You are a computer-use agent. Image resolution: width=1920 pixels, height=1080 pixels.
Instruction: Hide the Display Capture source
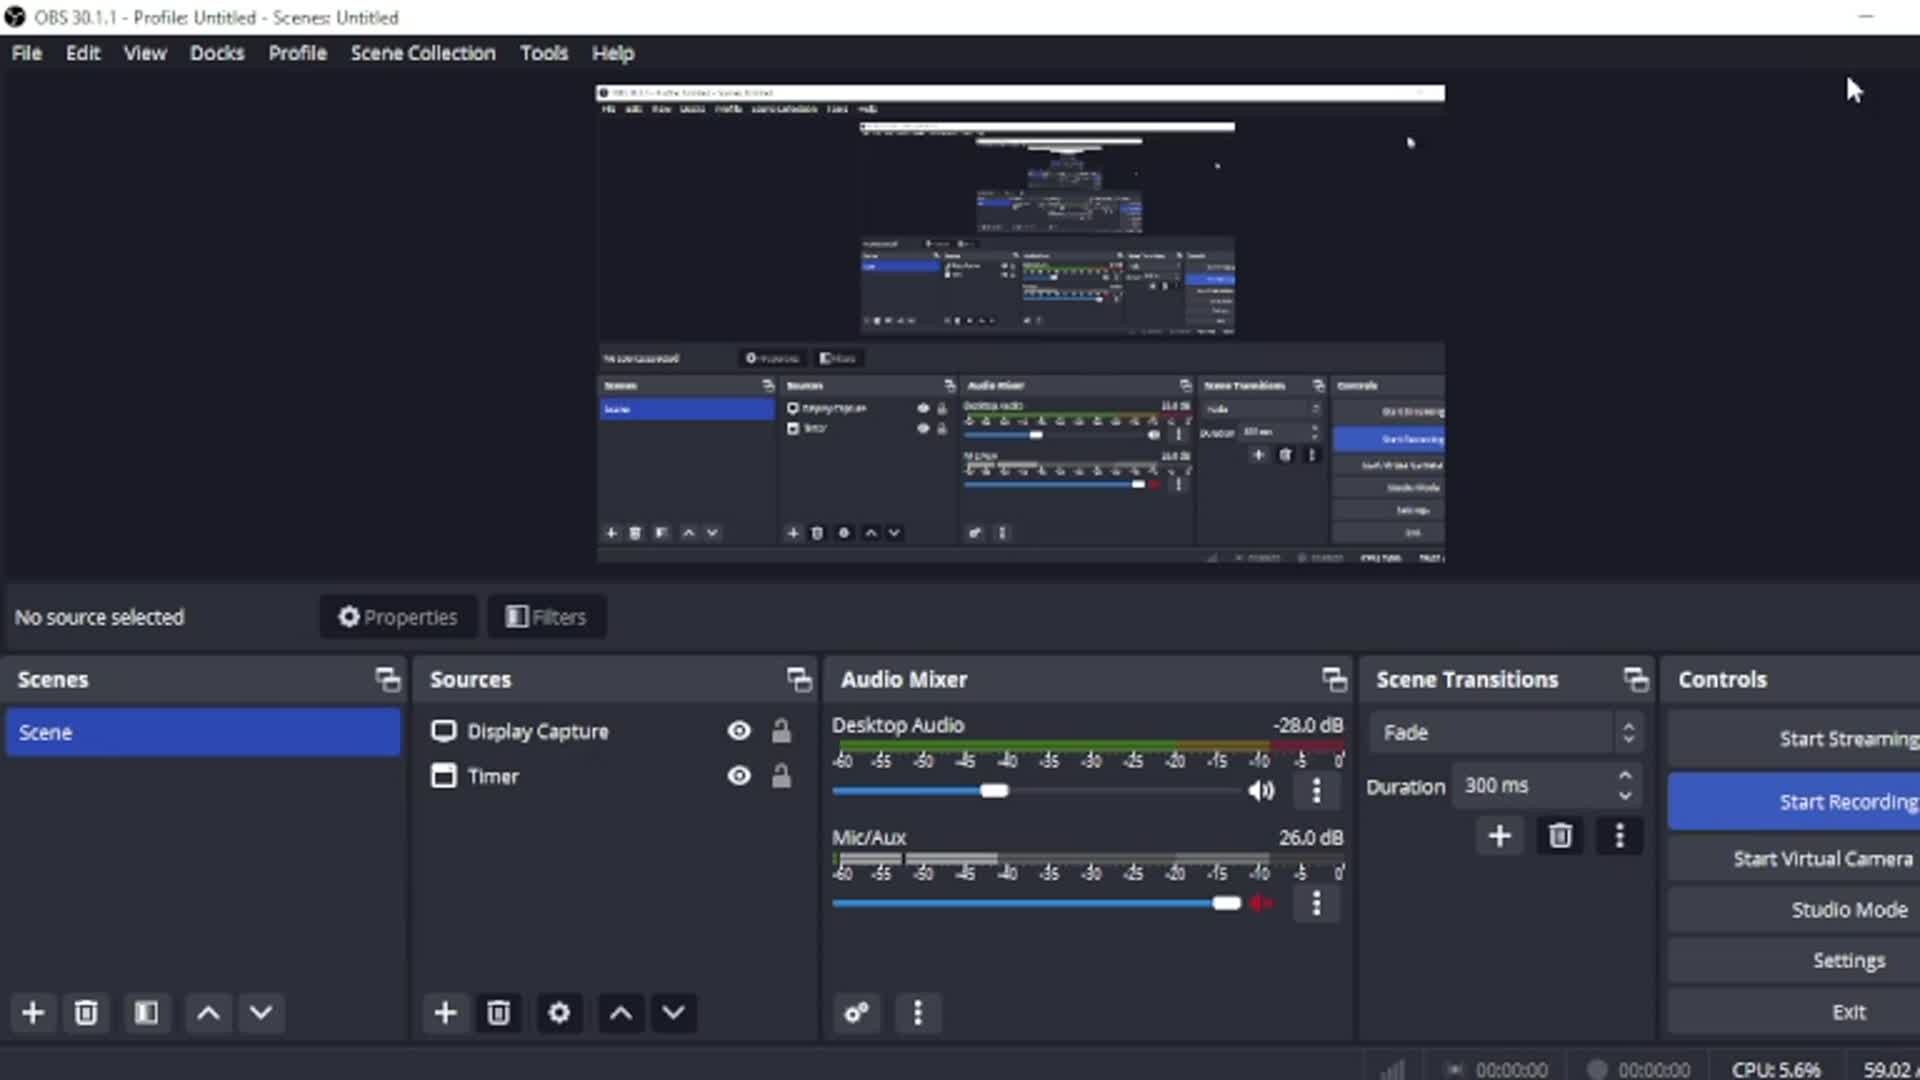(739, 731)
